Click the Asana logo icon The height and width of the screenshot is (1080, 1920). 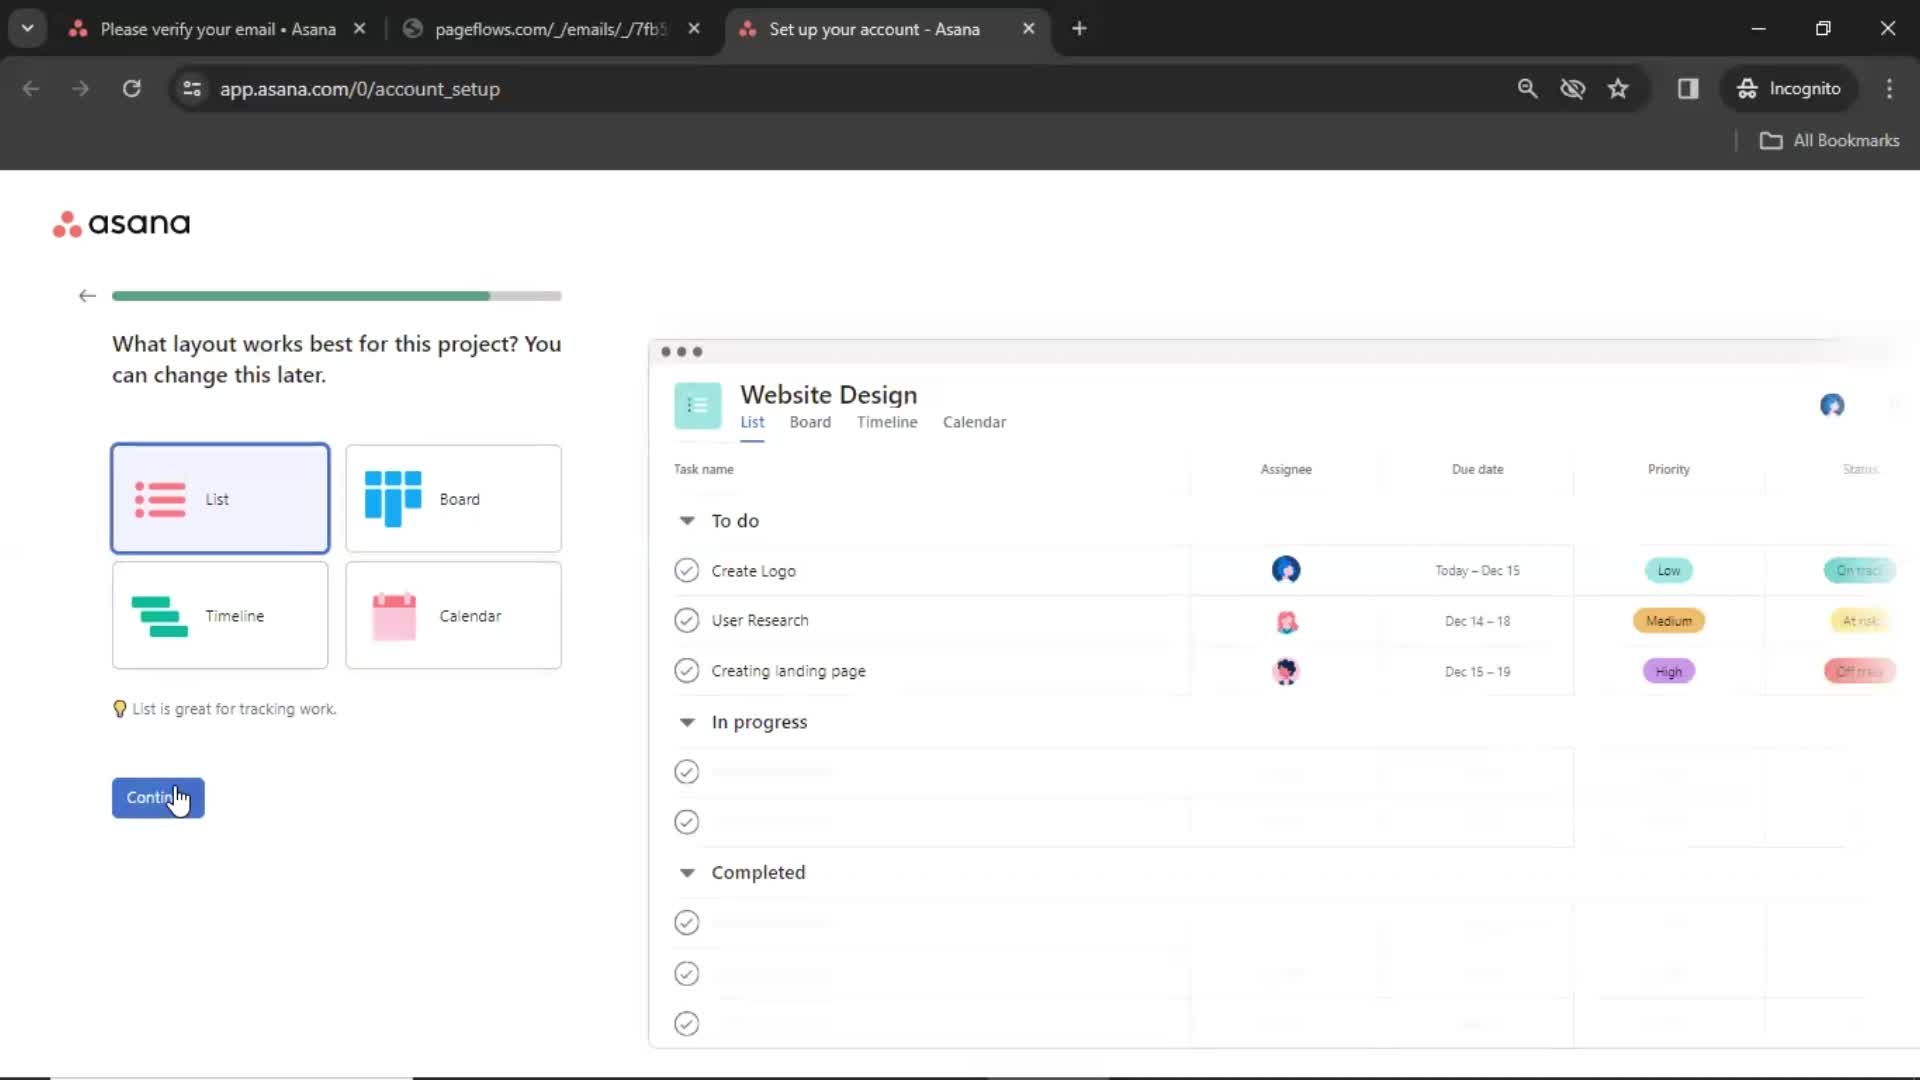pyautogui.click(x=65, y=224)
